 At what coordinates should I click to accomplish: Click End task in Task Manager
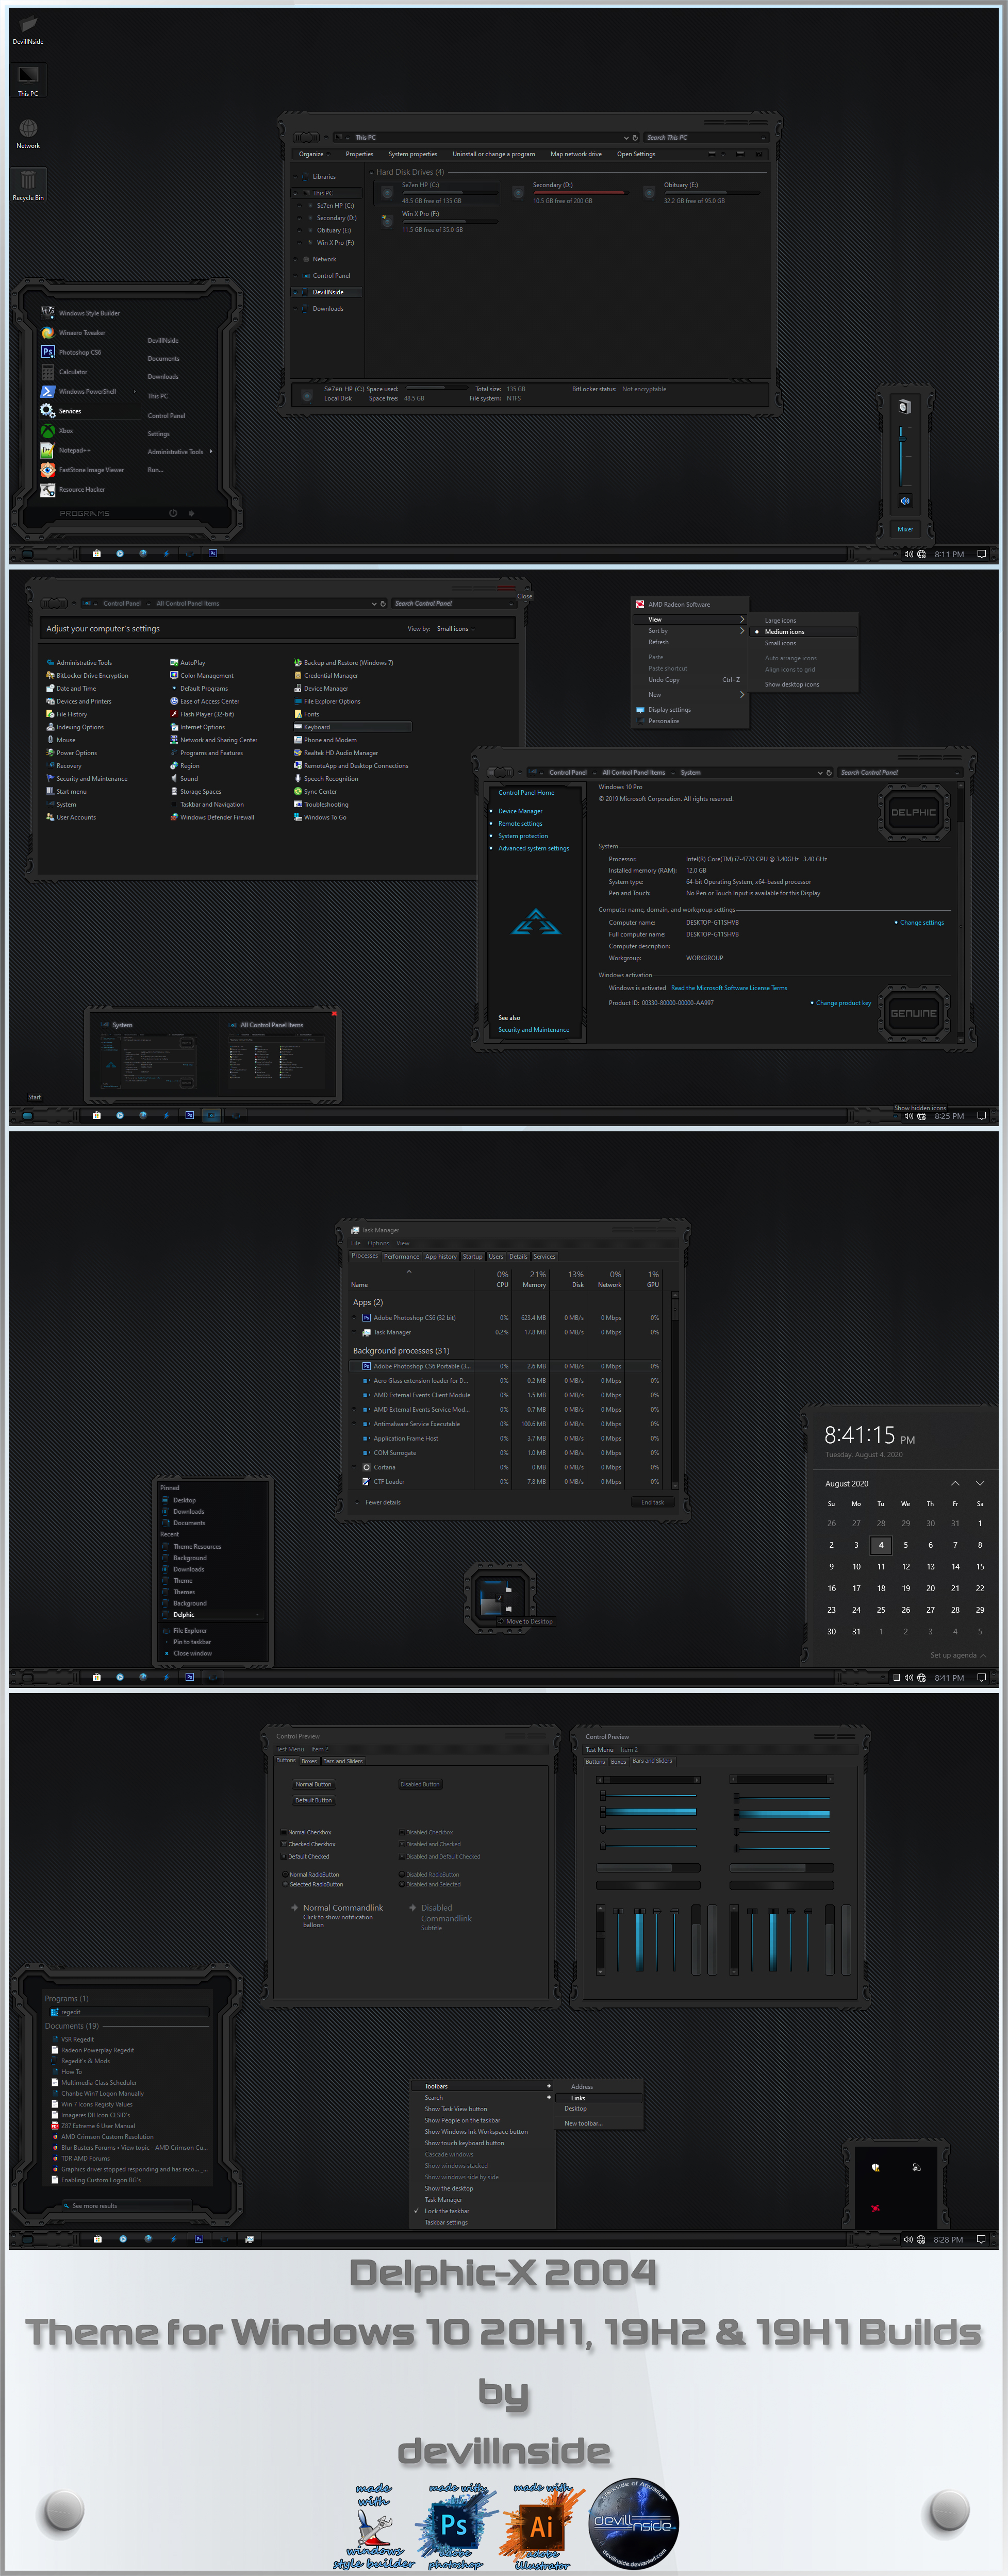point(652,1502)
